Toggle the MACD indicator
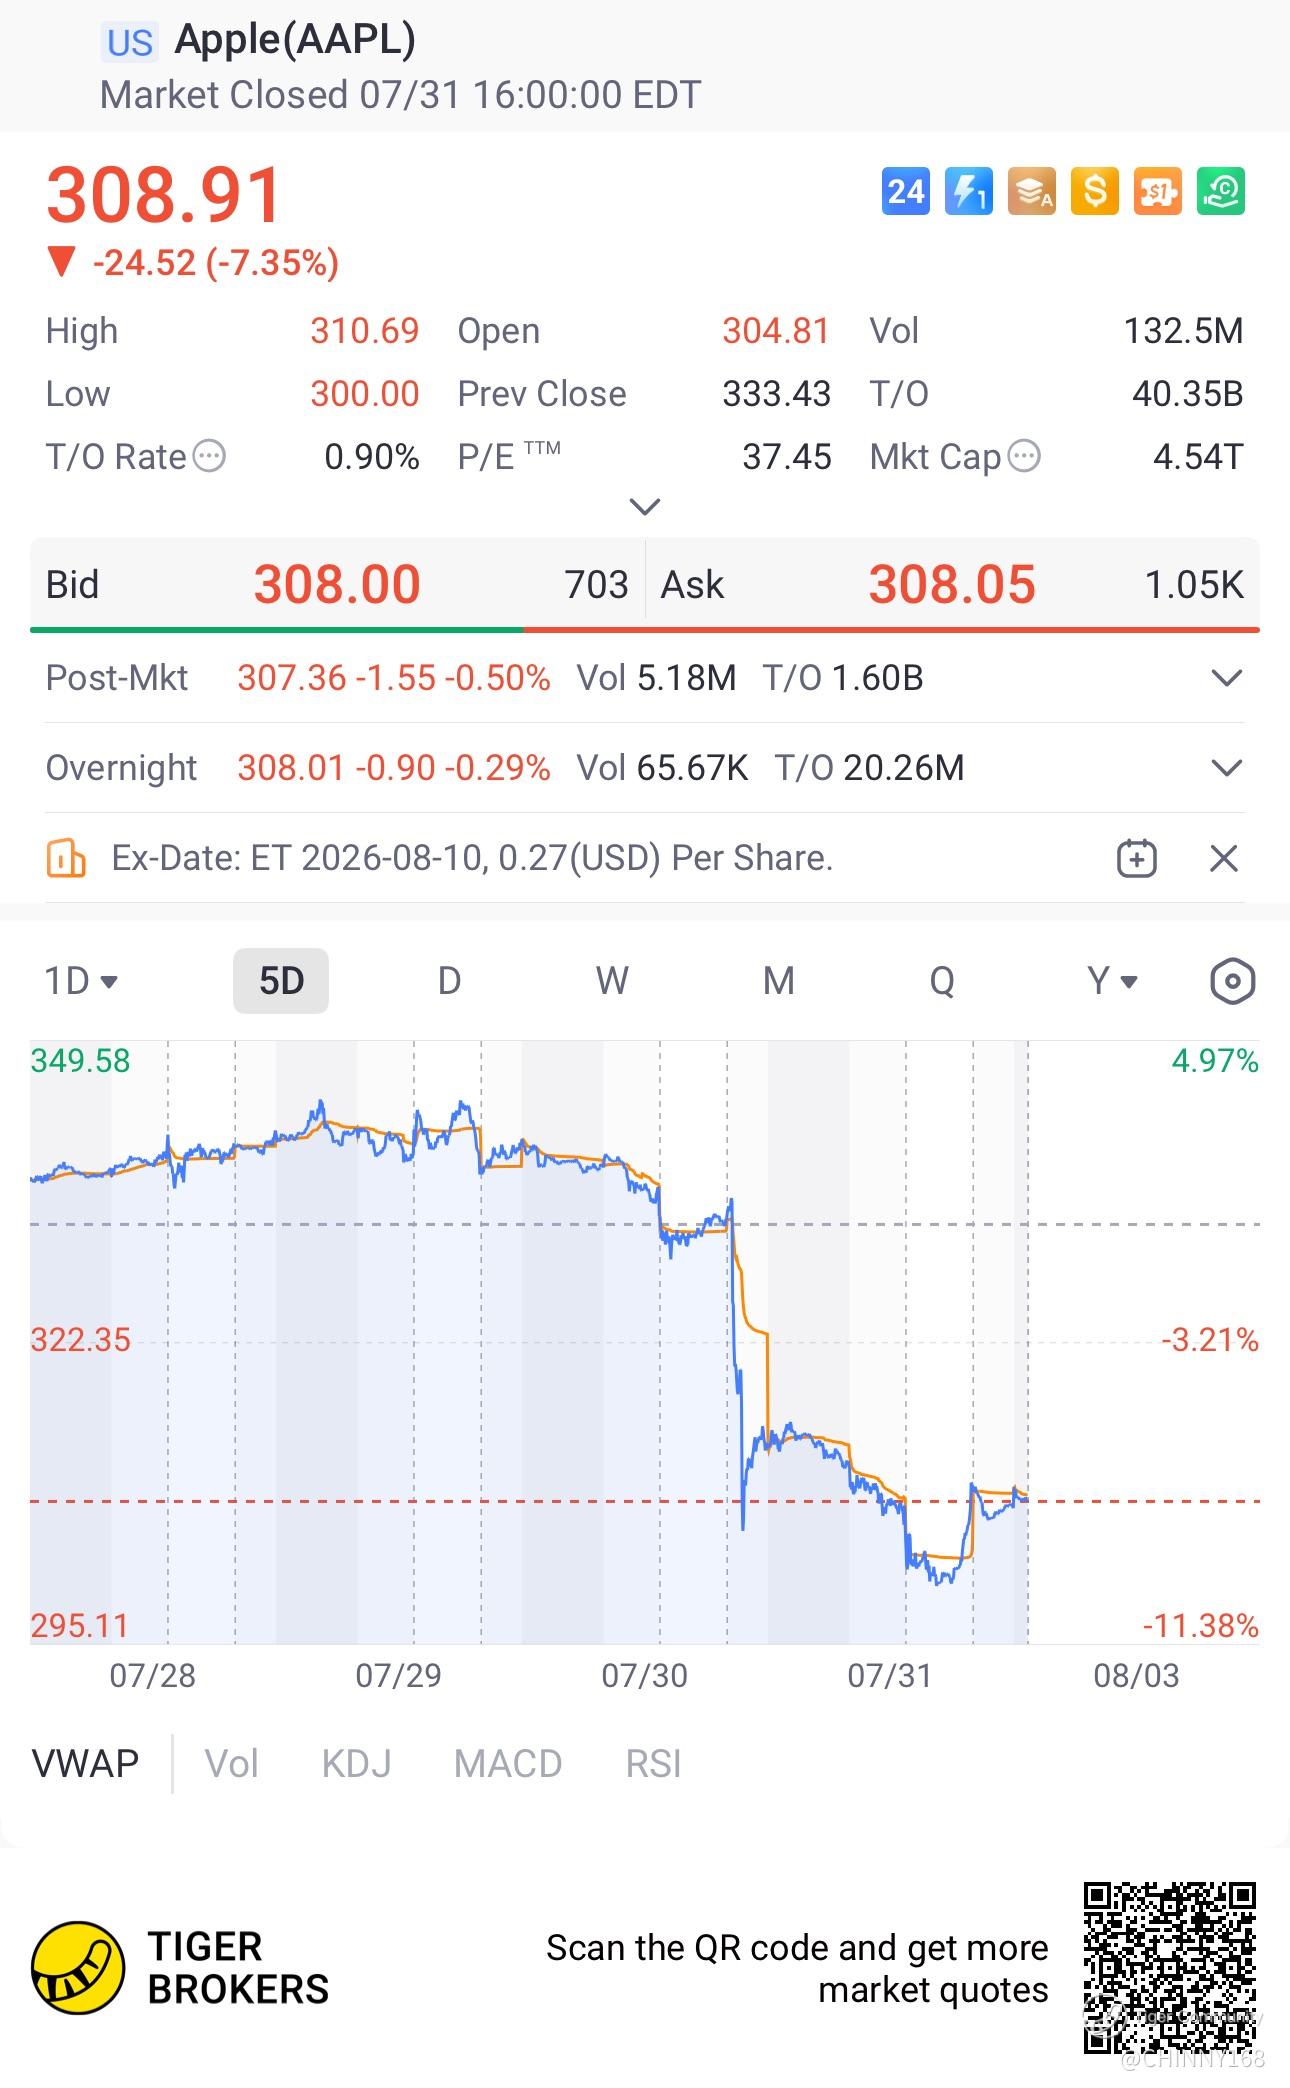The image size is (1290, 2088). 508,1763
